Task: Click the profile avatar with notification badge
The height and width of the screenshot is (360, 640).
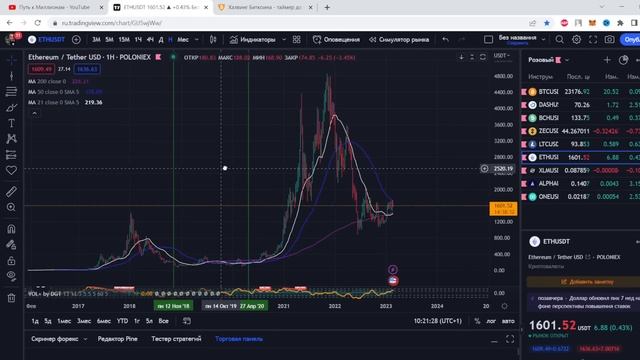Action: 11,39
